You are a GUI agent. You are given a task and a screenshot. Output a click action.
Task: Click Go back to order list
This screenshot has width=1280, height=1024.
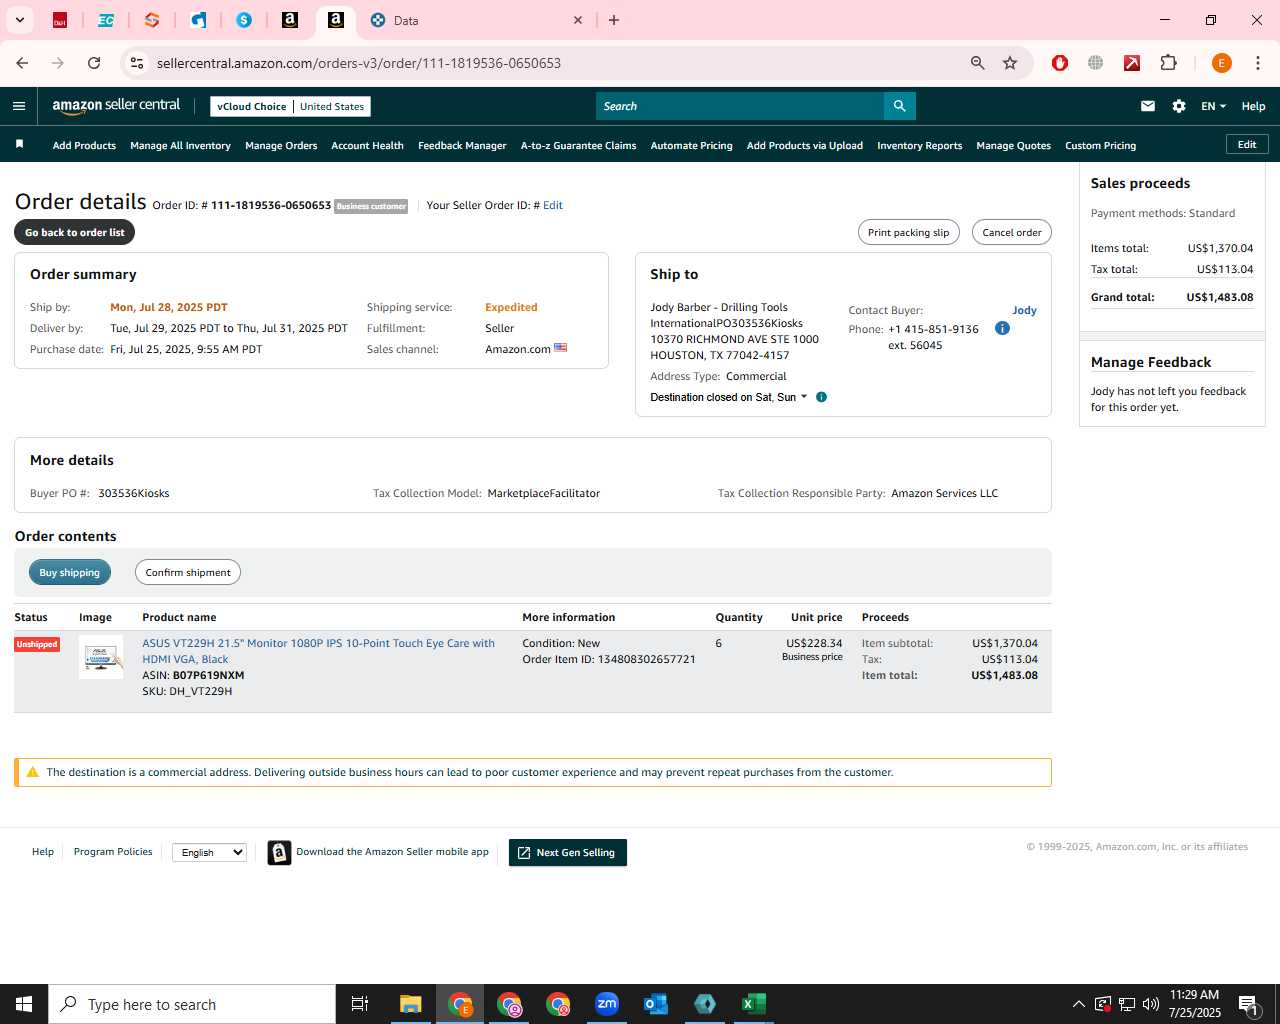pos(75,232)
